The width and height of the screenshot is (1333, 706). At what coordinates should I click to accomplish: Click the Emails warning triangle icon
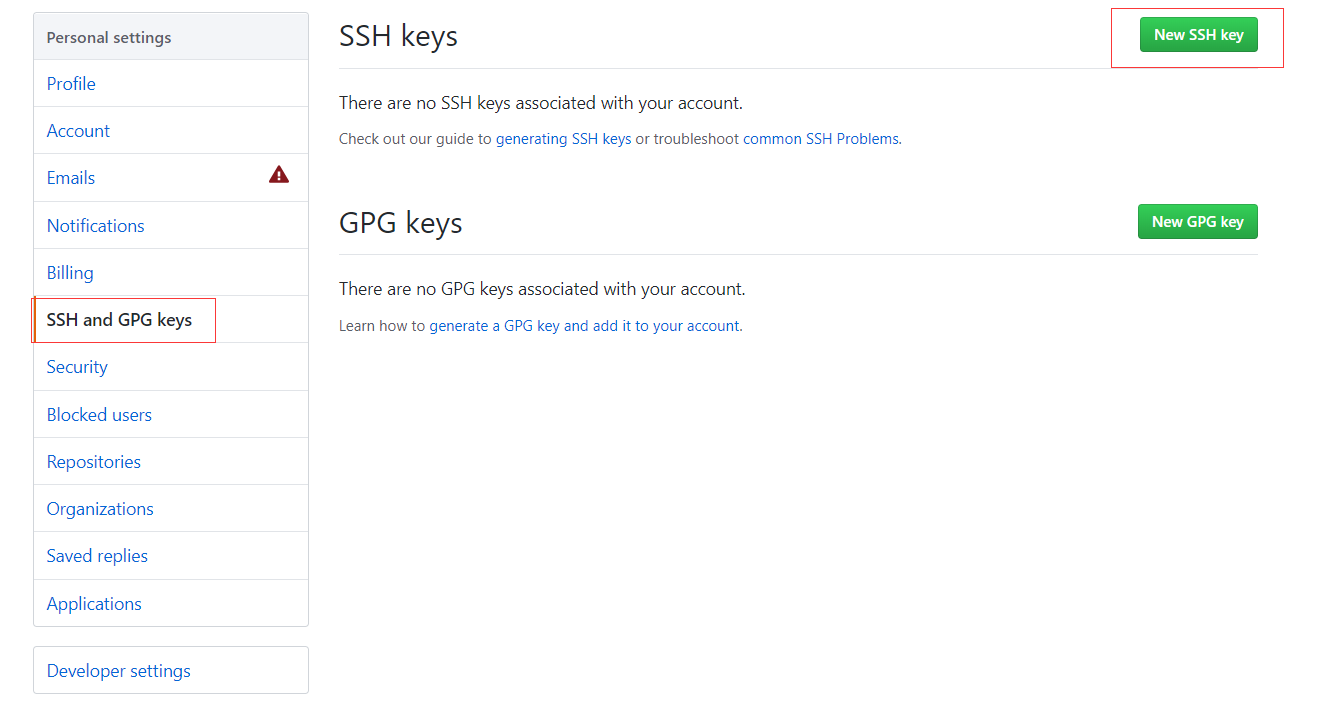click(x=279, y=175)
